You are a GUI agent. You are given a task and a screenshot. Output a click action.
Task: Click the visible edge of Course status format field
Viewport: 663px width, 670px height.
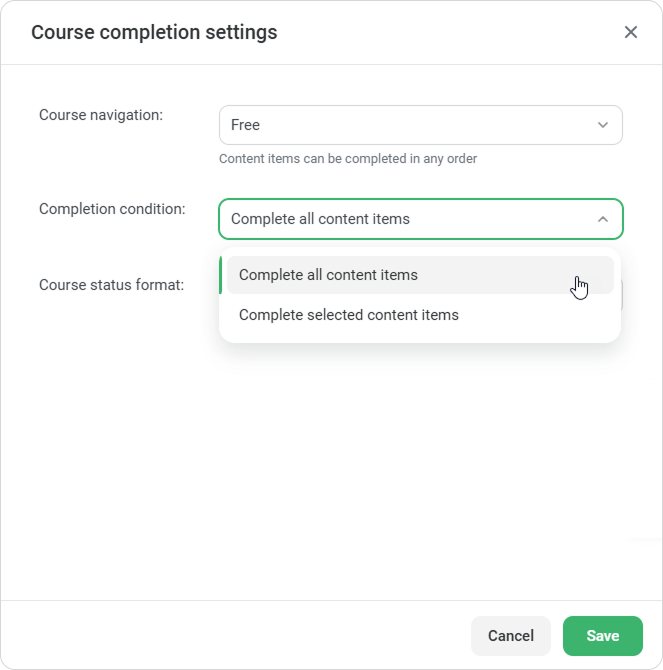622,295
